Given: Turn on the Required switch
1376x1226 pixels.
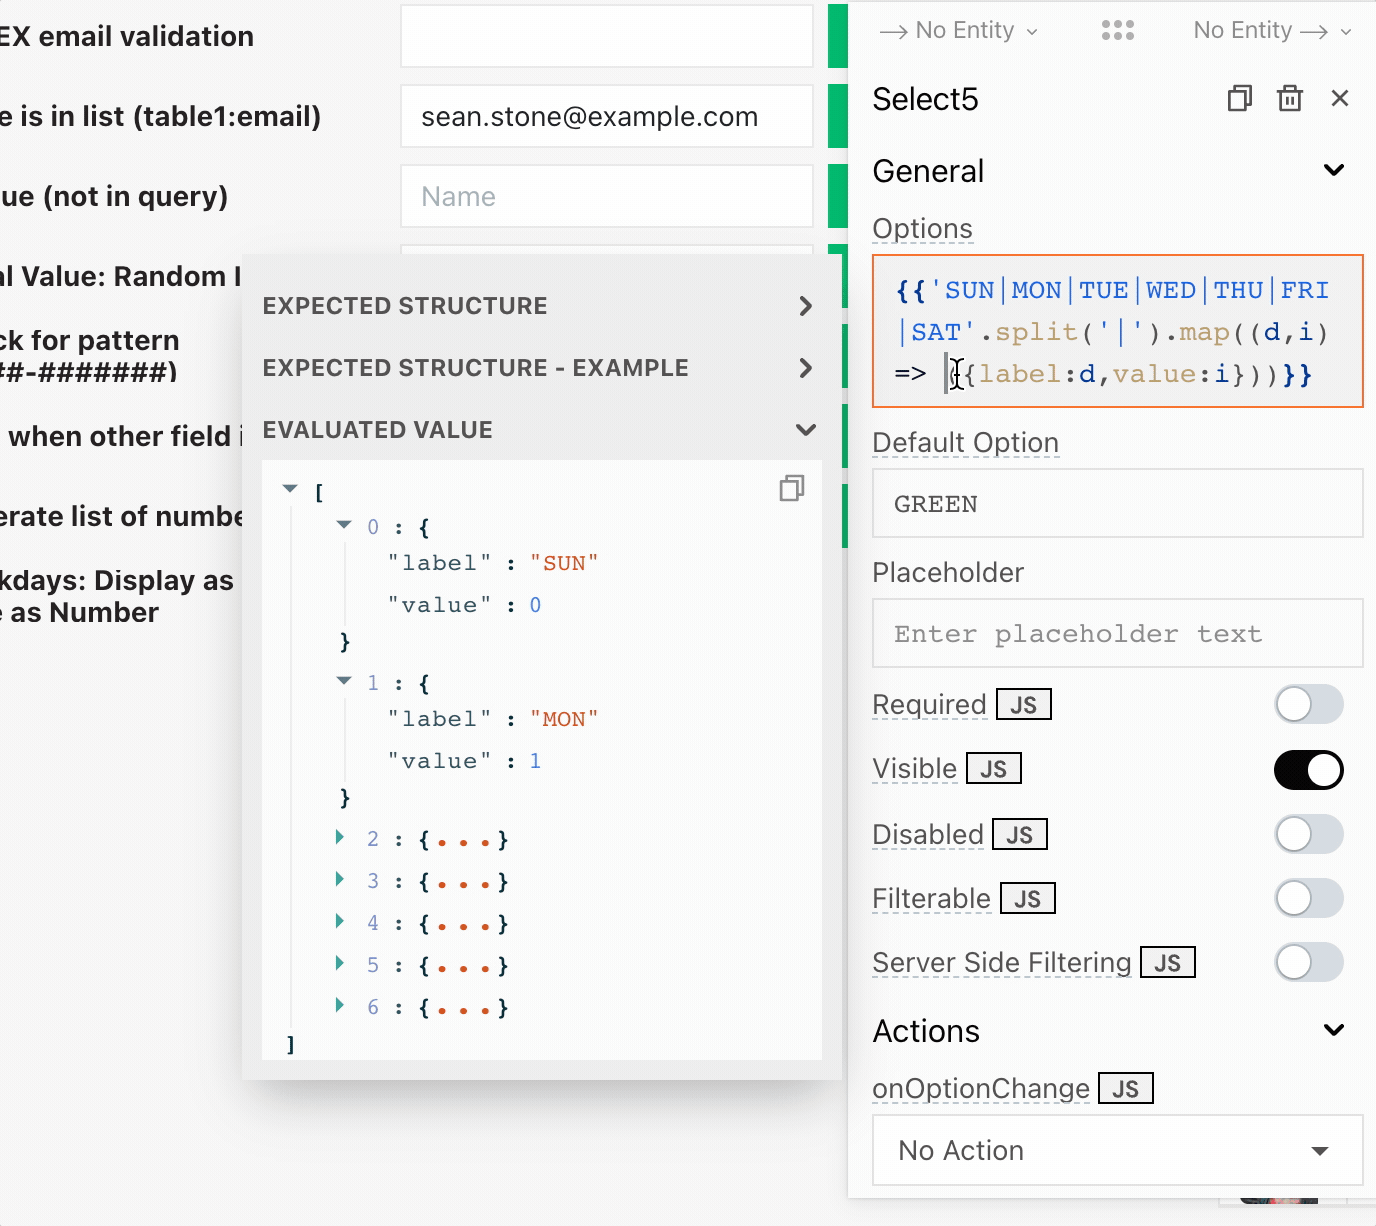Looking at the screenshot, I should tap(1308, 704).
